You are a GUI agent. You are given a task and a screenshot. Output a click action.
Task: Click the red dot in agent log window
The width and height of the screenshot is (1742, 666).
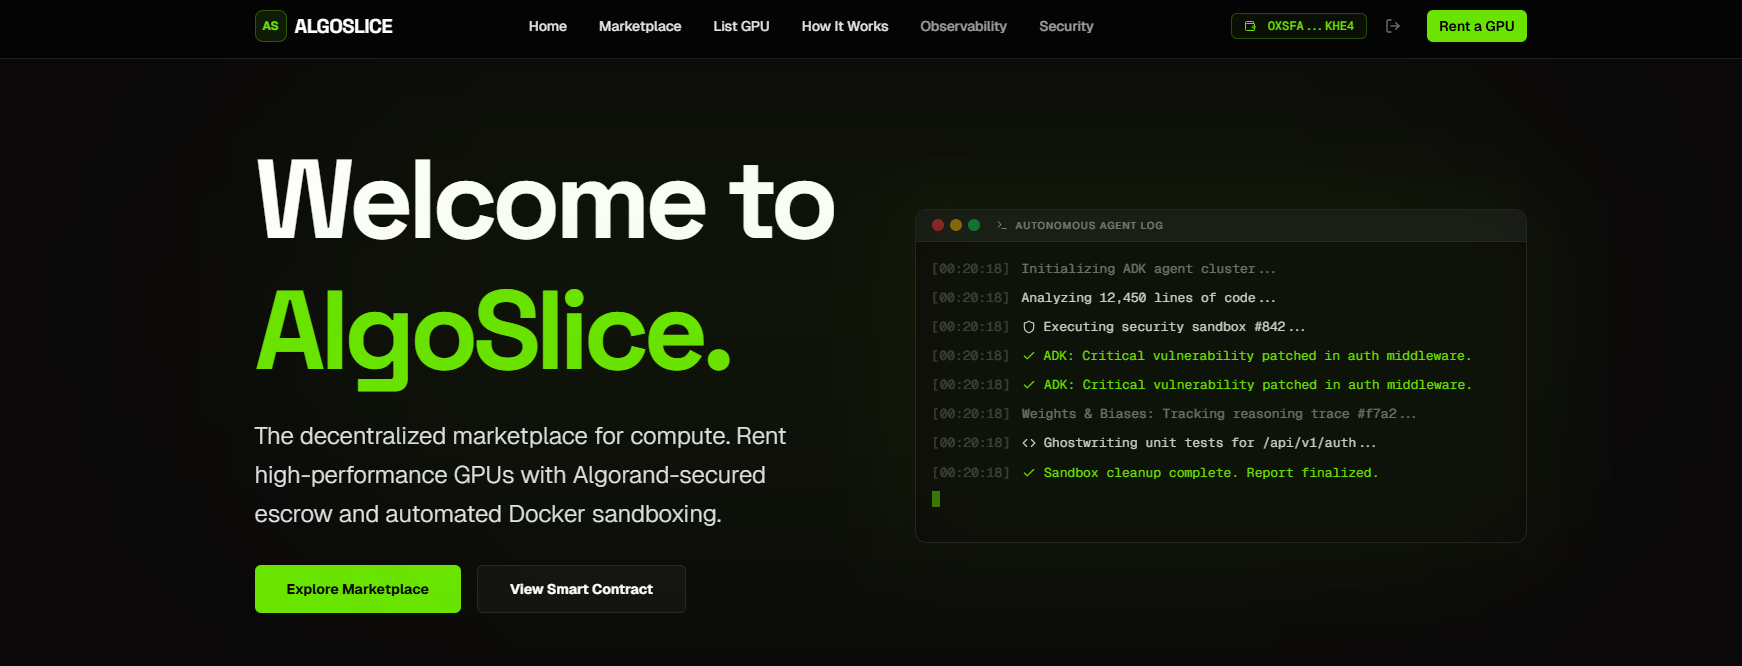[x=938, y=225]
